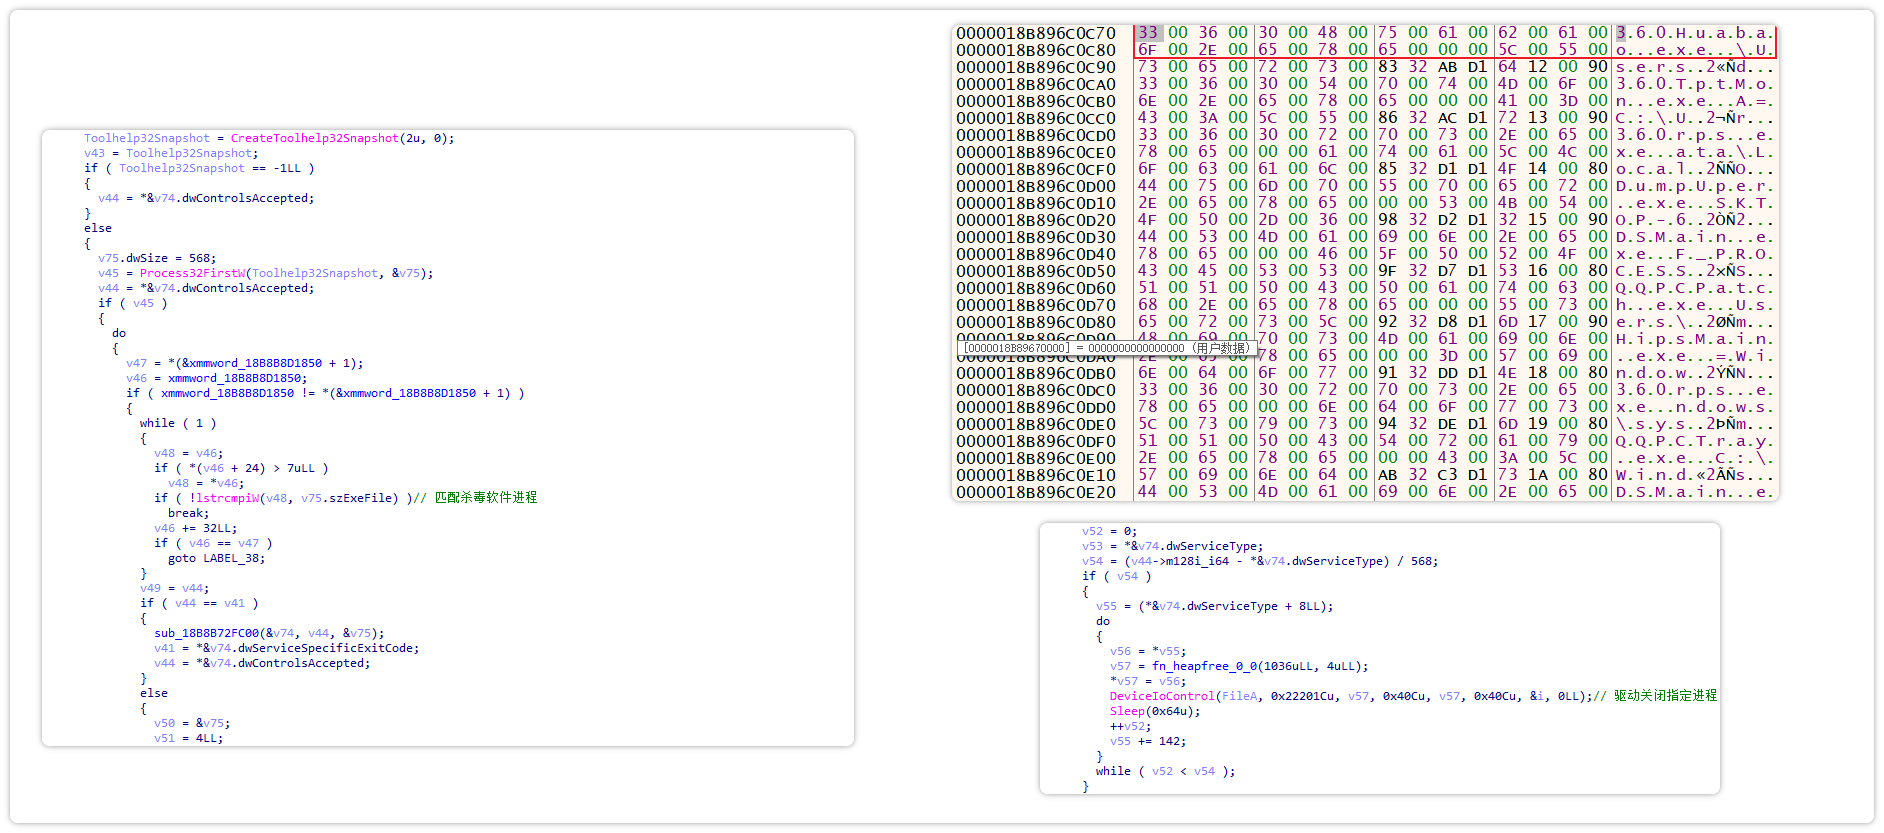Click the last hex row address 0000018B896C0E20
The width and height of the screenshot is (1884, 833).
(1035, 492)
